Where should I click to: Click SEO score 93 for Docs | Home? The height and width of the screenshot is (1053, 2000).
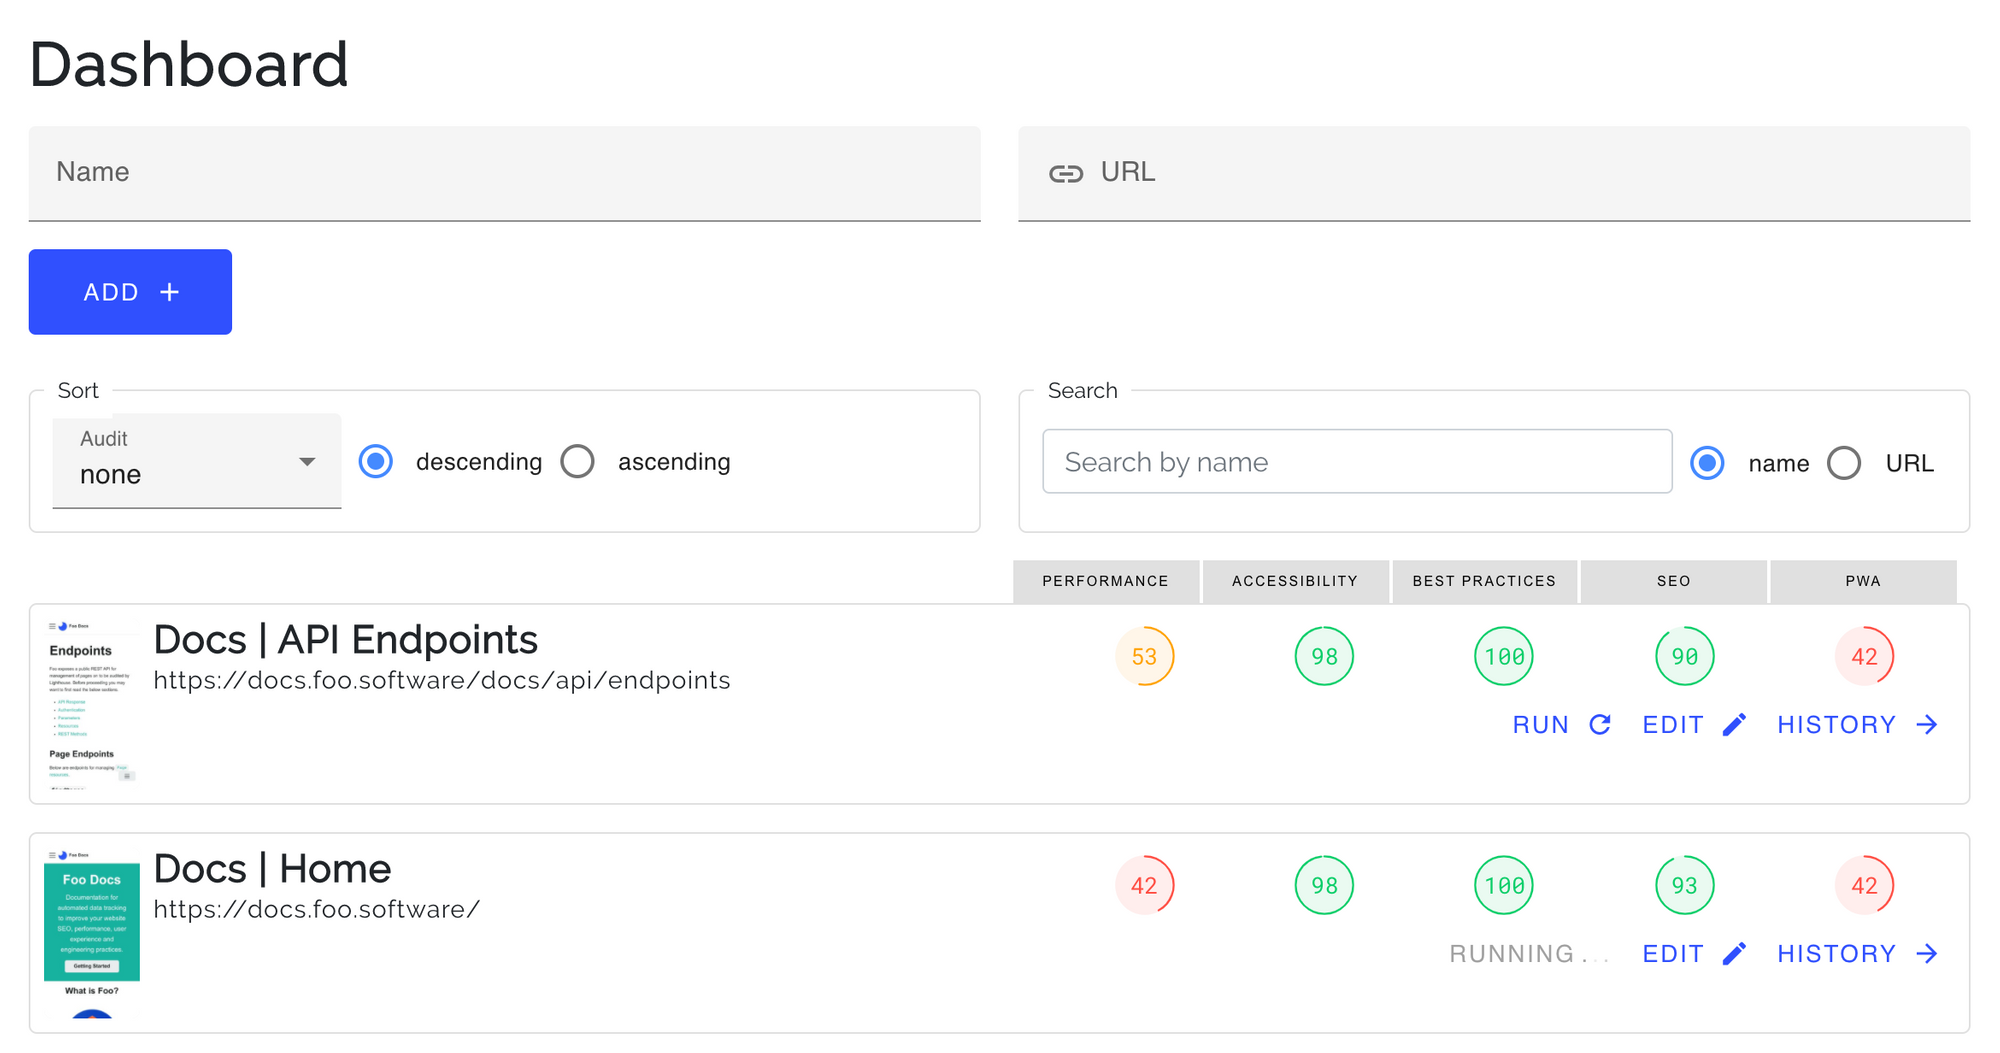coord(1684,886)
